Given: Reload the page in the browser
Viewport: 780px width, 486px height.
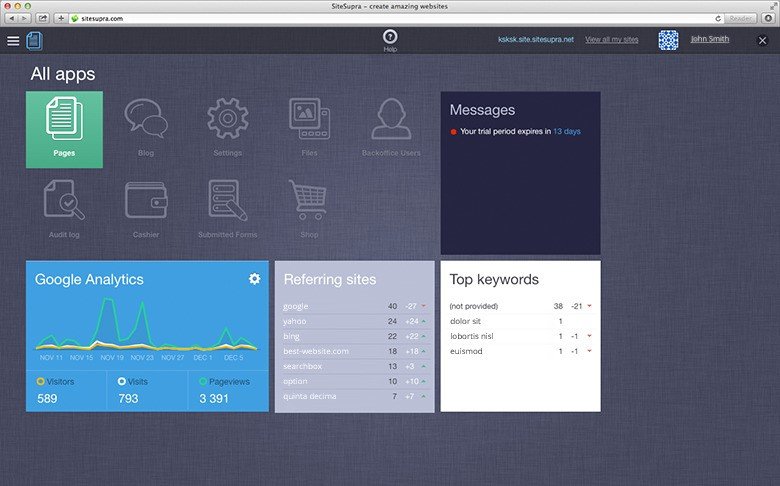Looking at the screenshot, I should 718,18.
